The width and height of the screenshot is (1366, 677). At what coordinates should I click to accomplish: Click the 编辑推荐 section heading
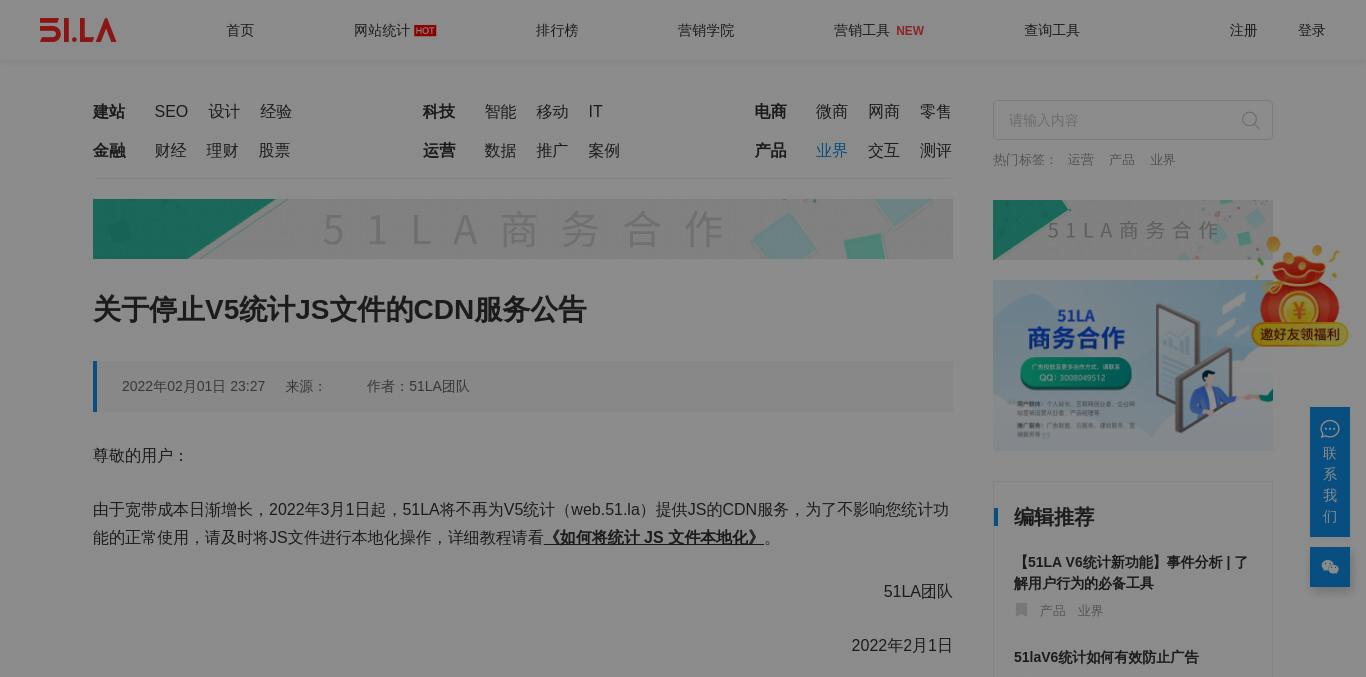(x=1054, y=517)
